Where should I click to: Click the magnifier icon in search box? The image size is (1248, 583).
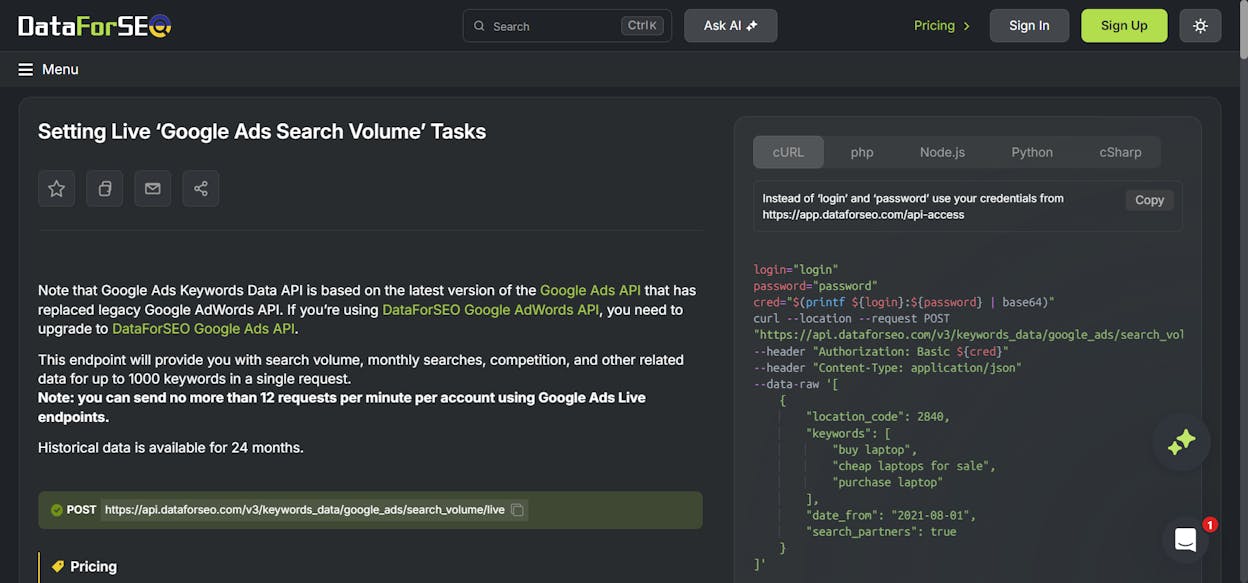pos(479,26)
